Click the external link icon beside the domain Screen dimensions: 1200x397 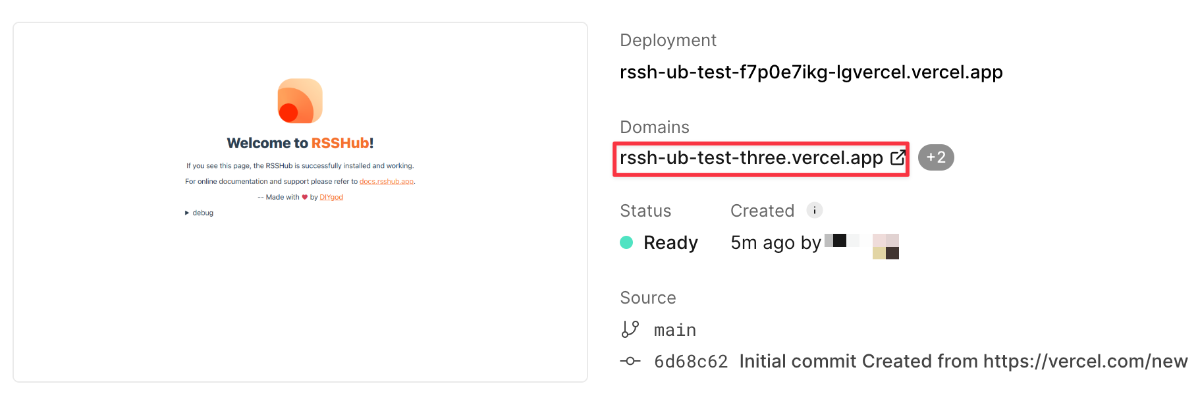point(898,158)
